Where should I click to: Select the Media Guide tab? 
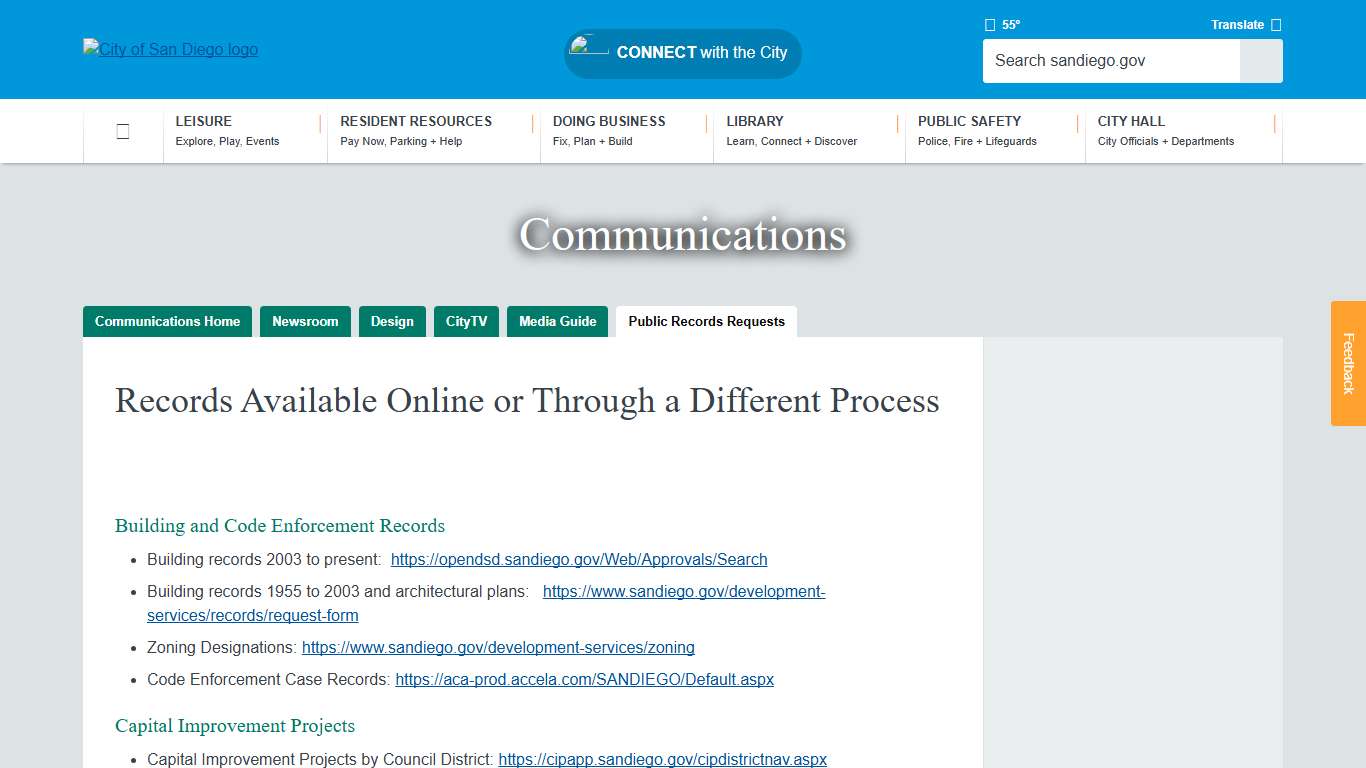pyautogui.click(x=557, y=321)
